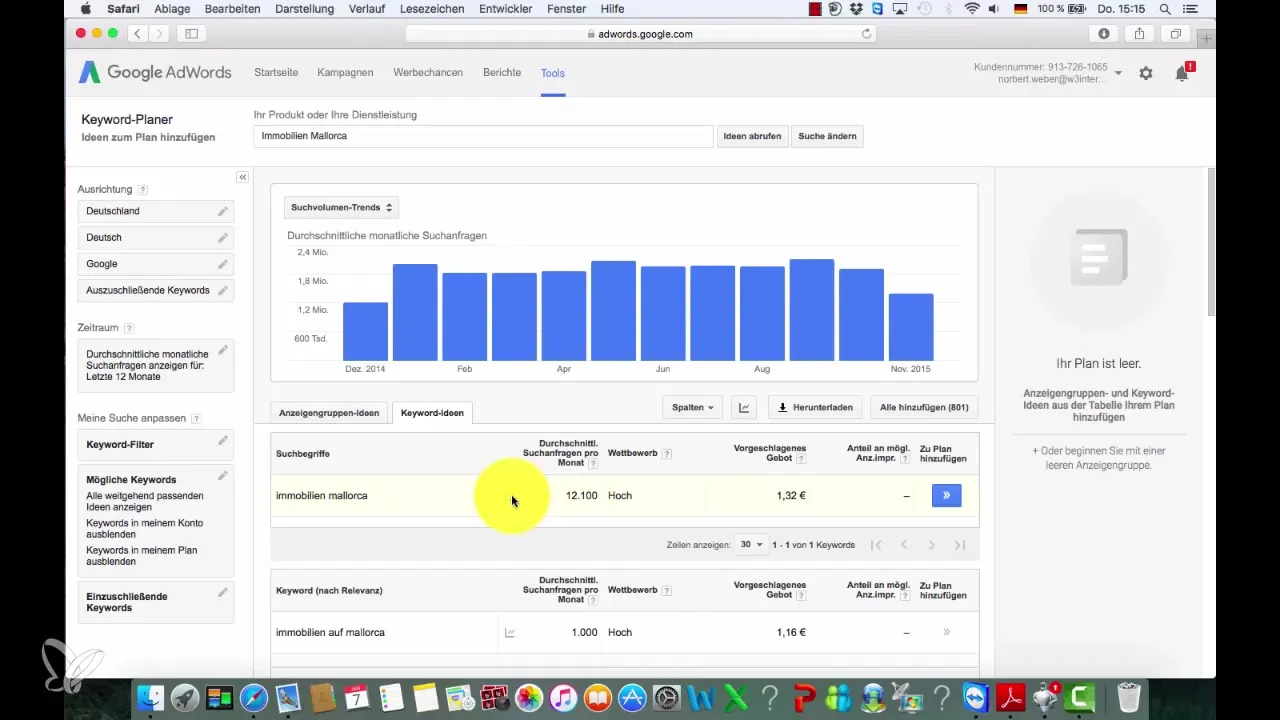Open Kampagnen navigation item
This screenshot has width=1280, height=720.
point(345,73)
